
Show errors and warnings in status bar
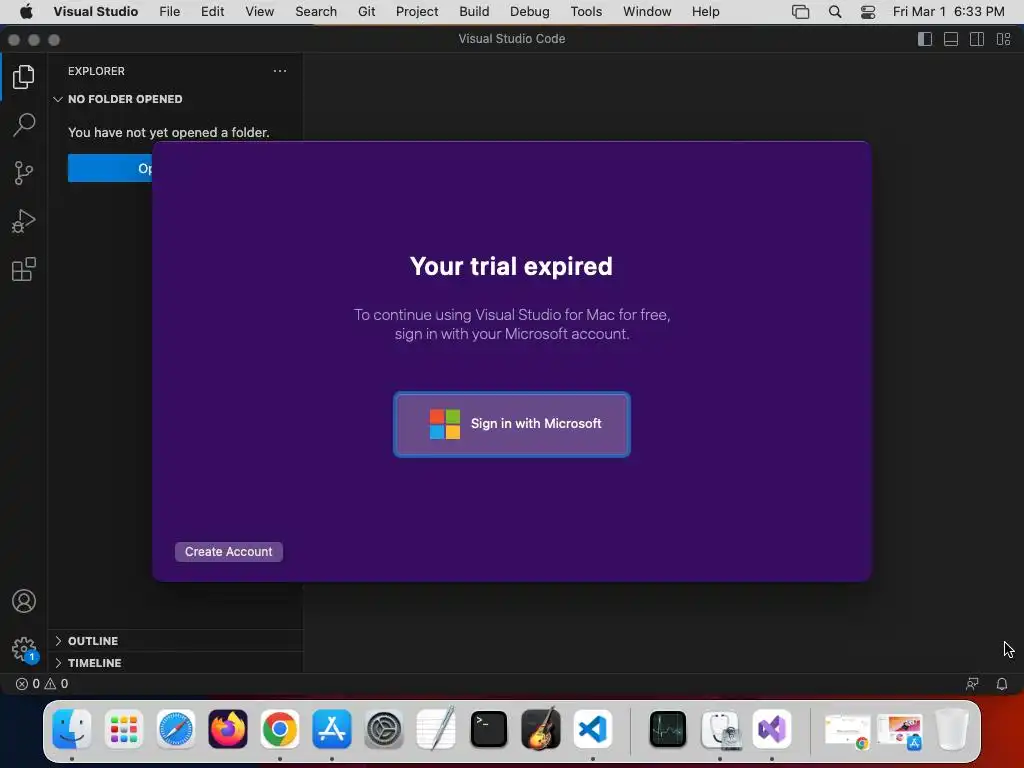coord(42,684)
